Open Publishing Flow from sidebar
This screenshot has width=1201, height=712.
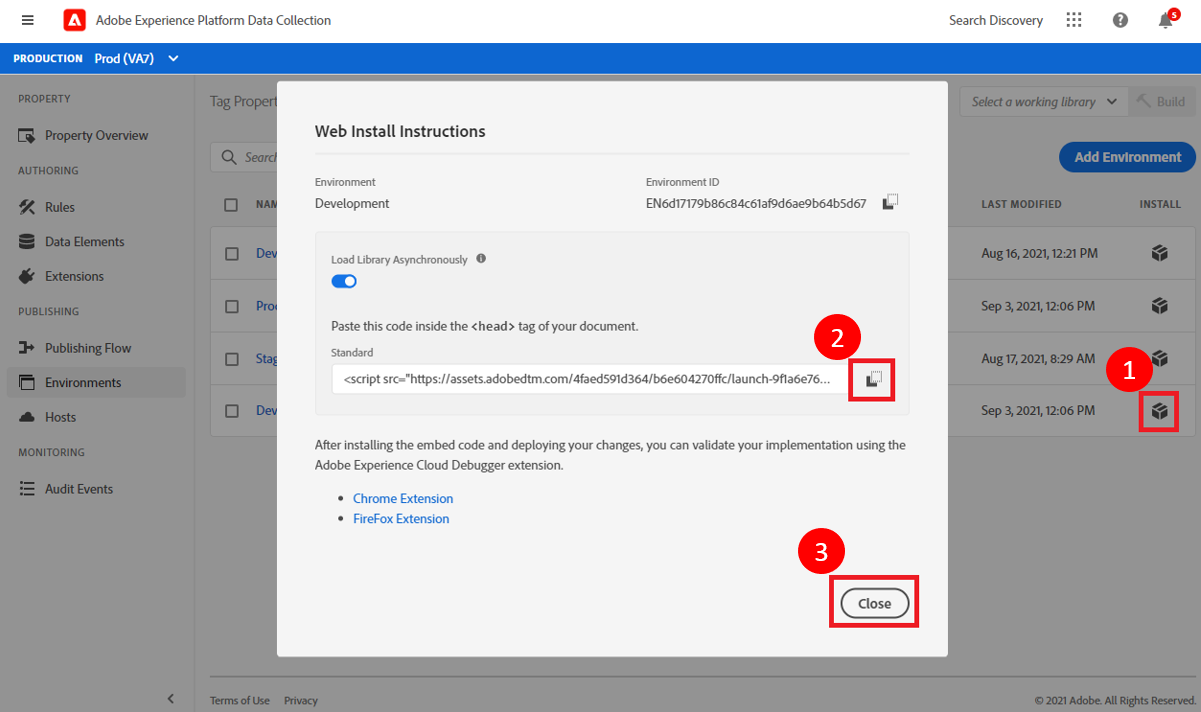[x=88, y=348]
